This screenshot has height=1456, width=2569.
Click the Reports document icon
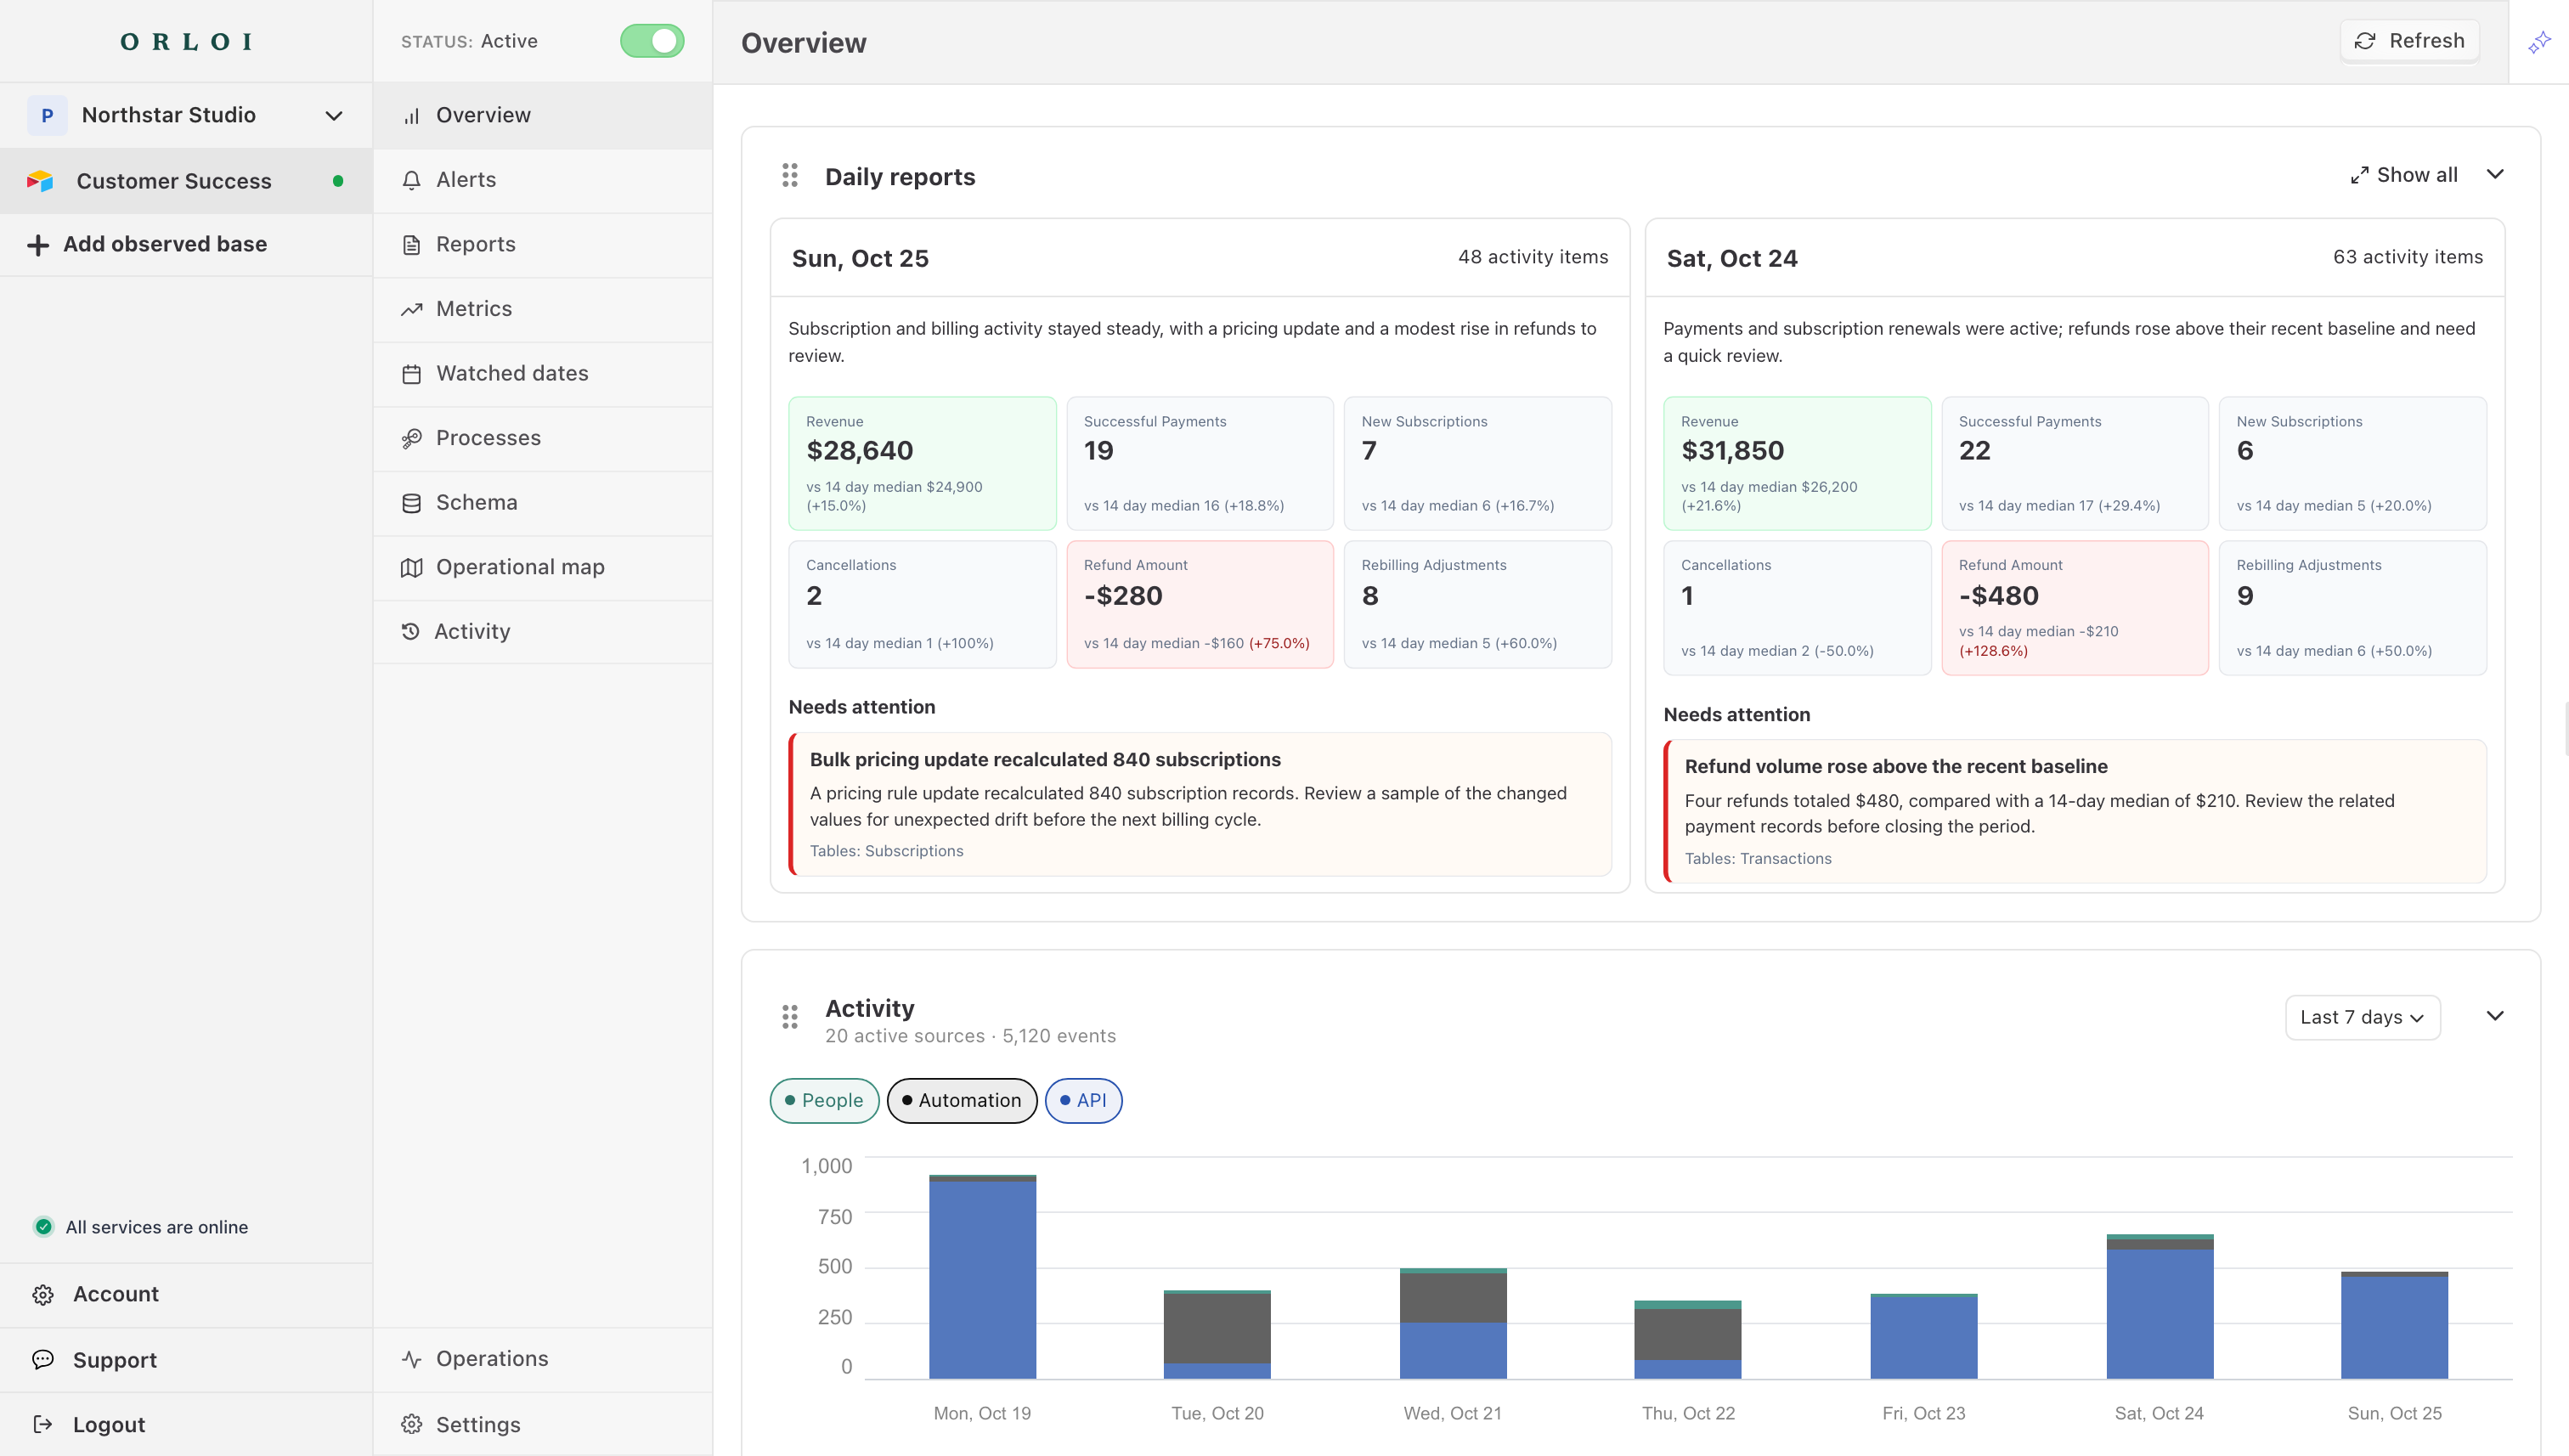pyautogui.click(x=411, y=245)
